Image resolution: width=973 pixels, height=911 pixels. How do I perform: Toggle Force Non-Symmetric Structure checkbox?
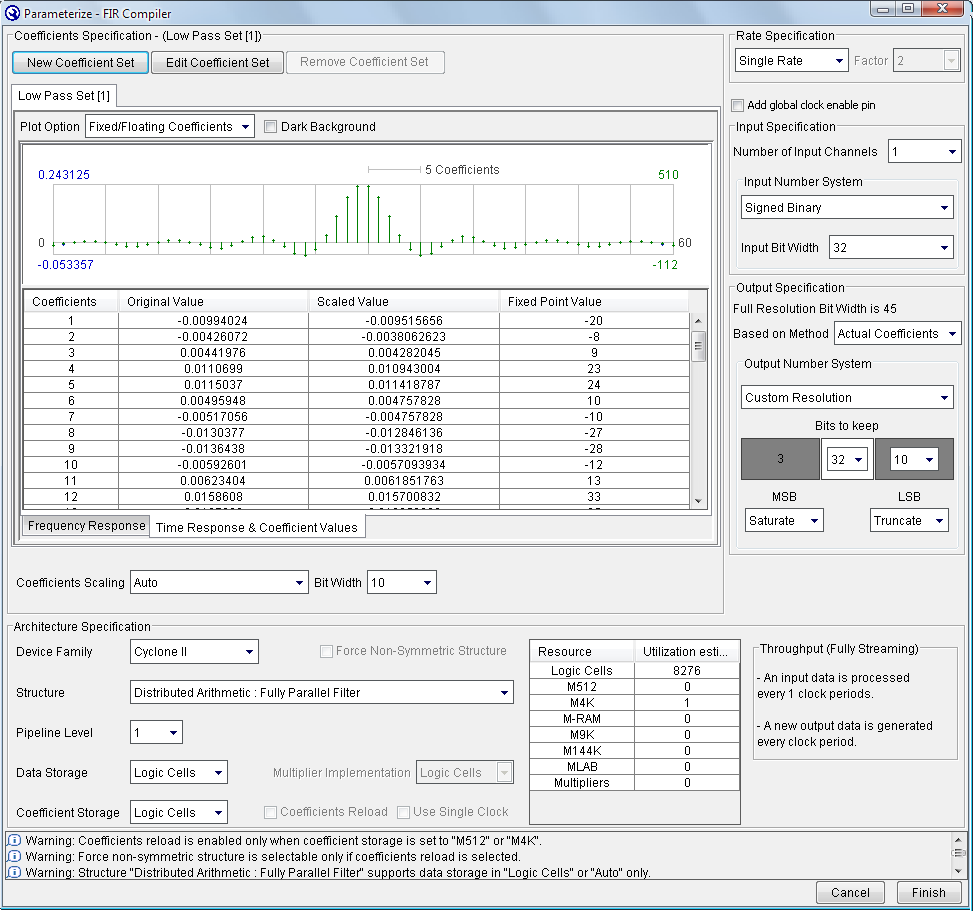pyautogui.click(x=326, y=651)
